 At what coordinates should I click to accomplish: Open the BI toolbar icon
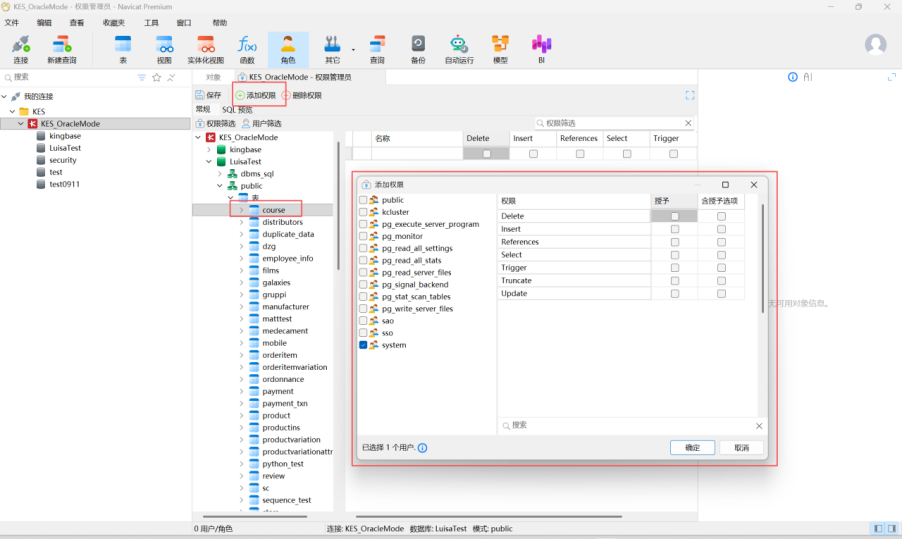[541, 47]
